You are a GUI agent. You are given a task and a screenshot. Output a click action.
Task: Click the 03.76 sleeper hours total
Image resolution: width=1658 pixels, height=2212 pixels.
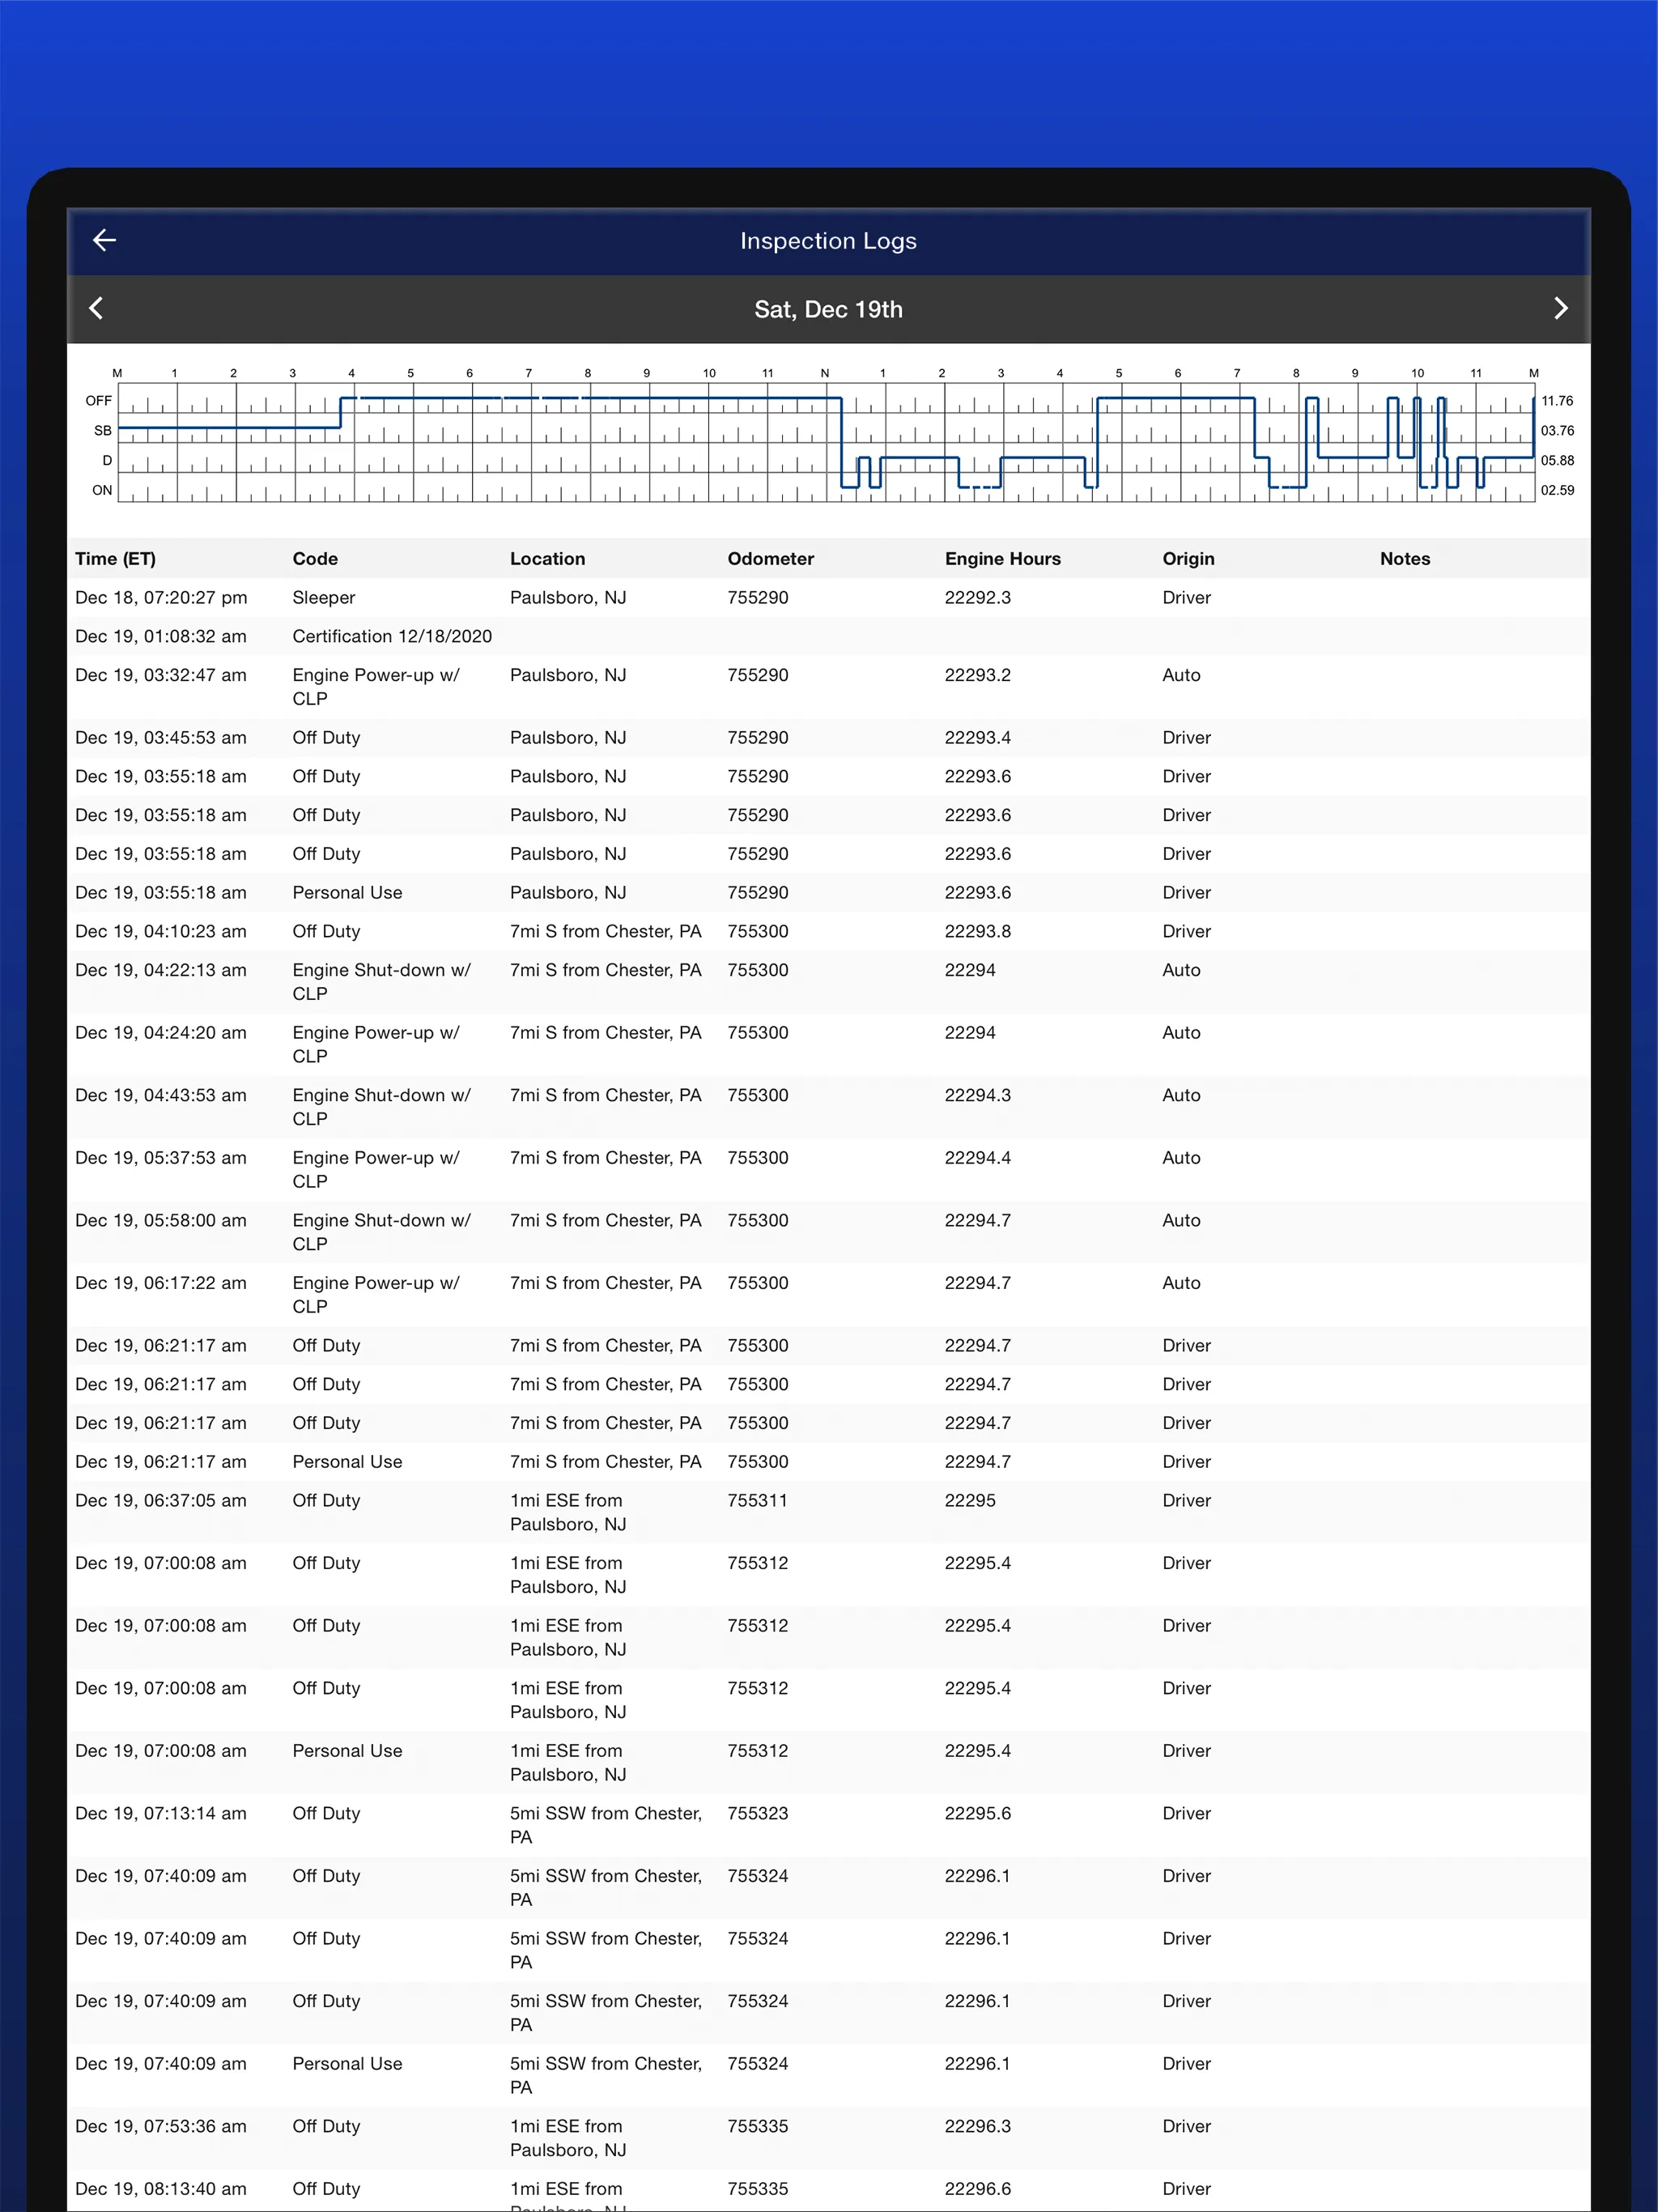coord(1557,431)
